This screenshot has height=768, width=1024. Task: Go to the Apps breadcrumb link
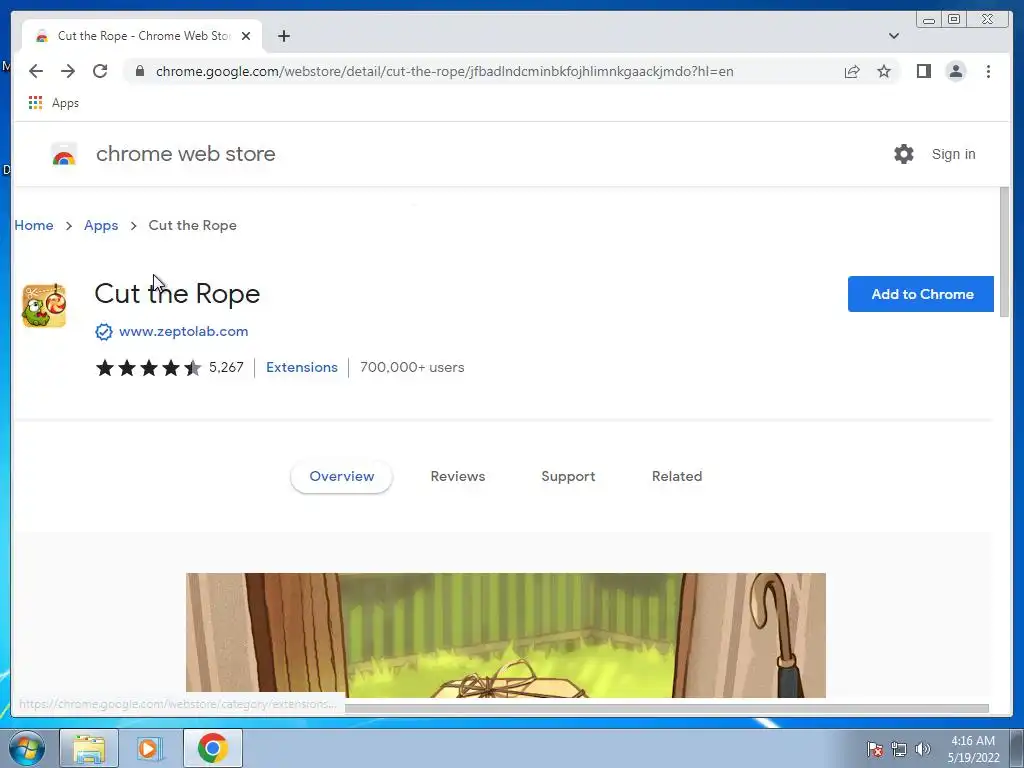(x=101, y=225)
